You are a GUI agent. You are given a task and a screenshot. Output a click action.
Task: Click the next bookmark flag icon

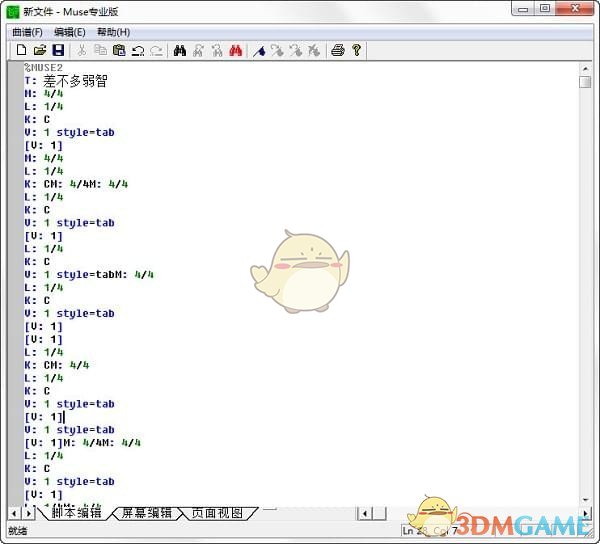click(x=277, y=50)
